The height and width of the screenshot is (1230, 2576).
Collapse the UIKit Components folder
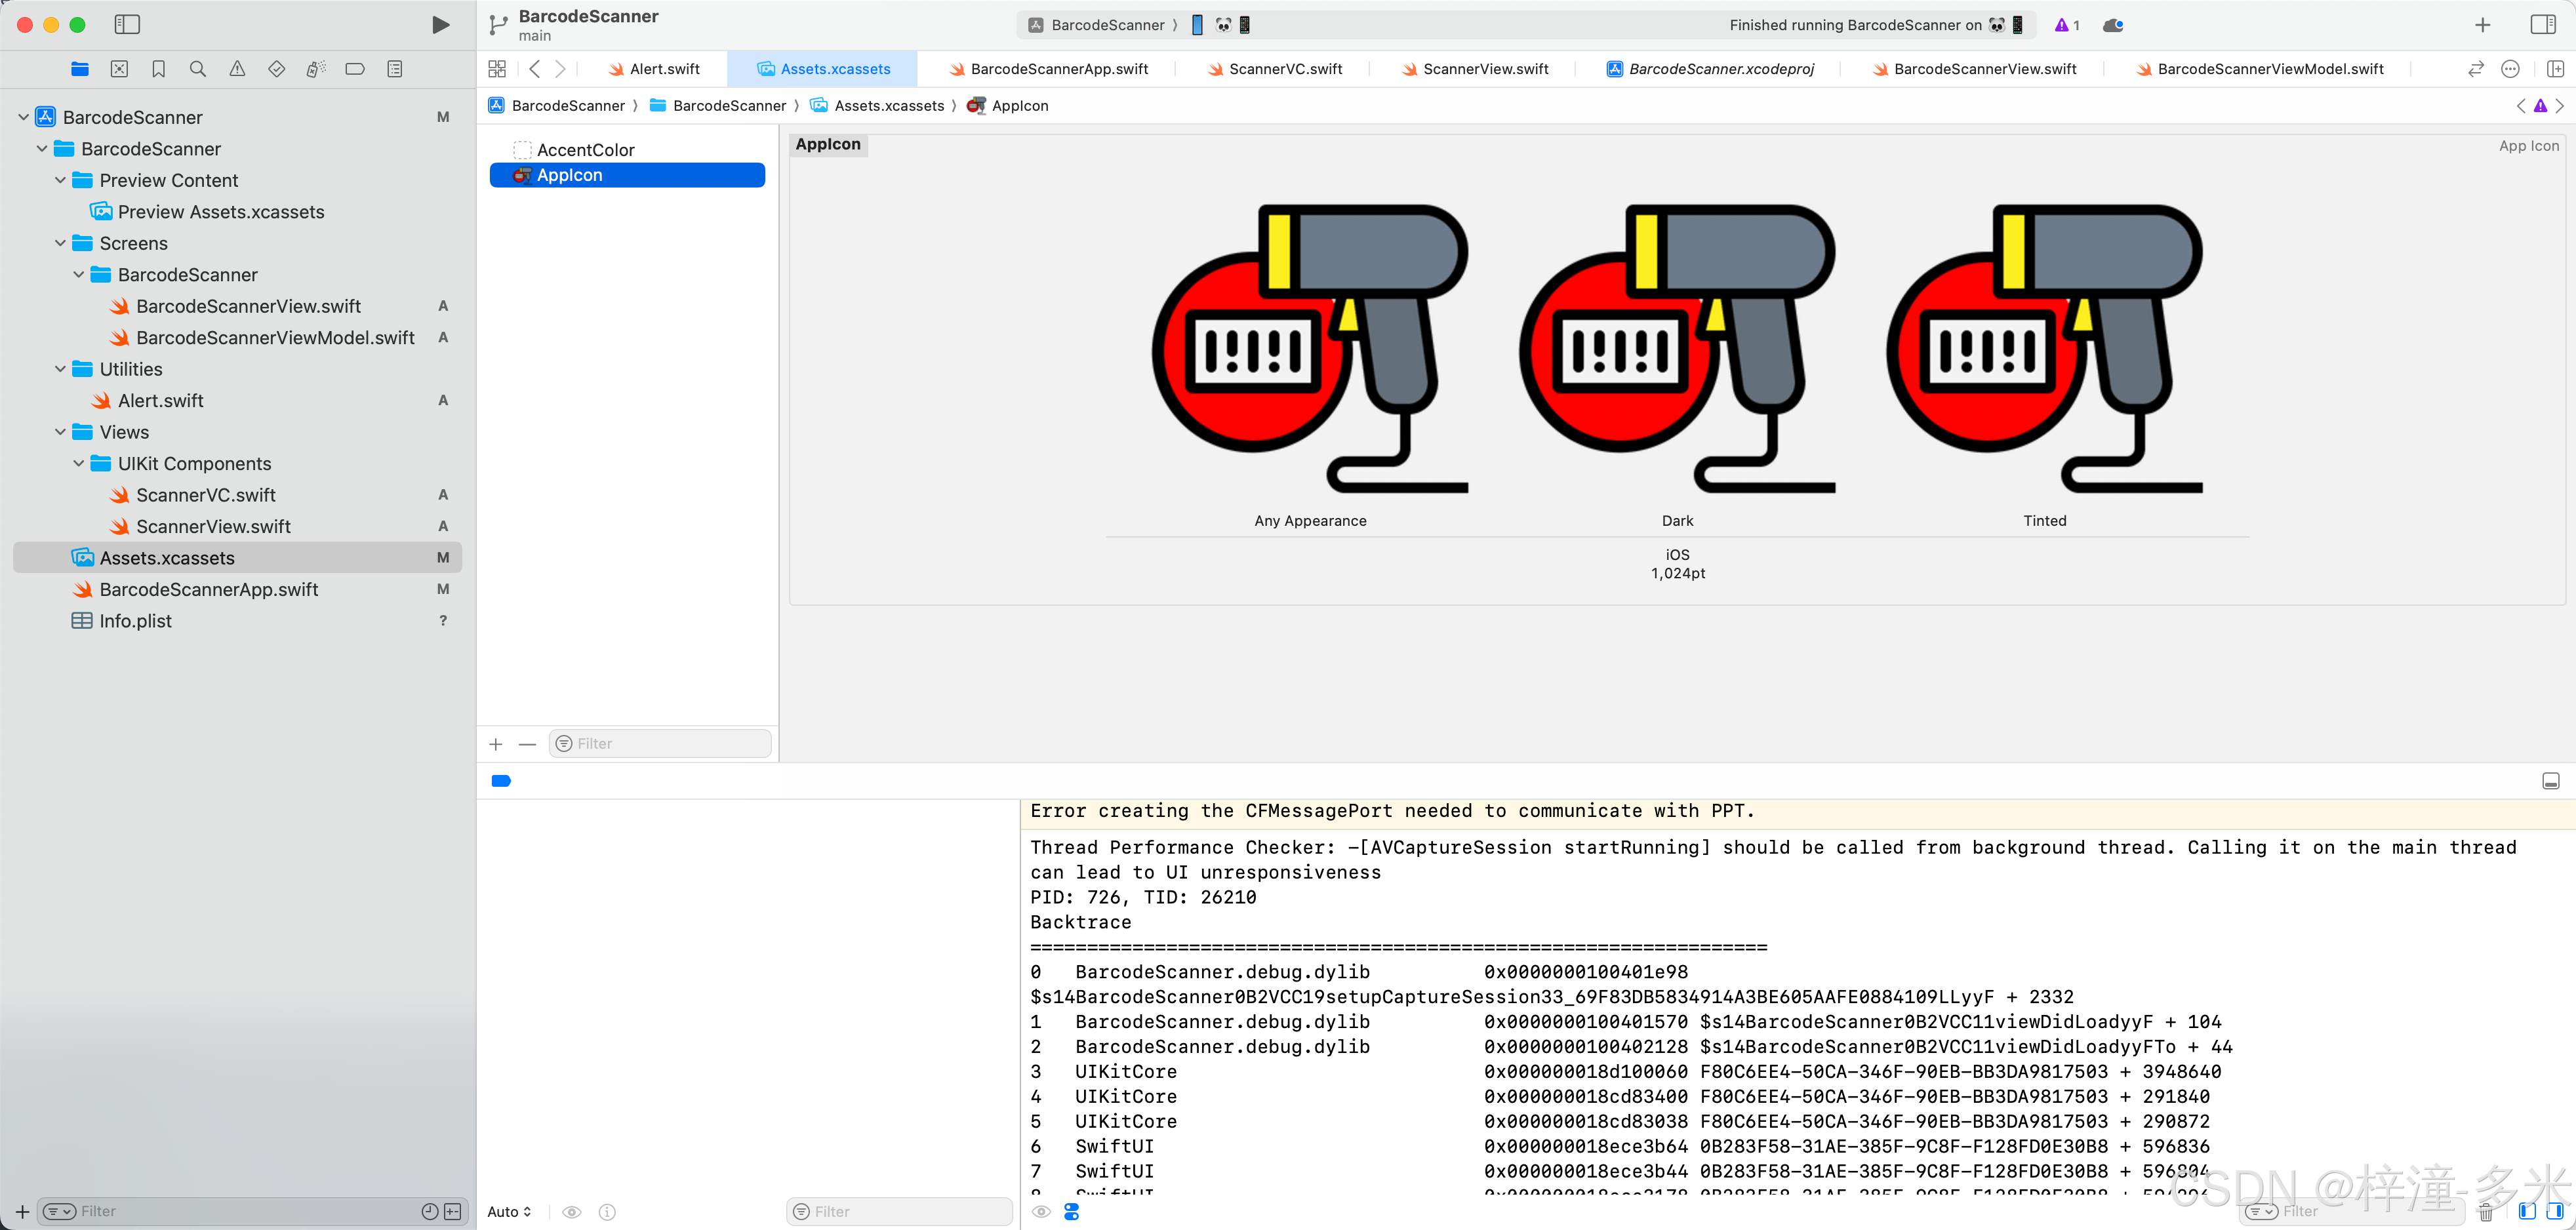79,464
